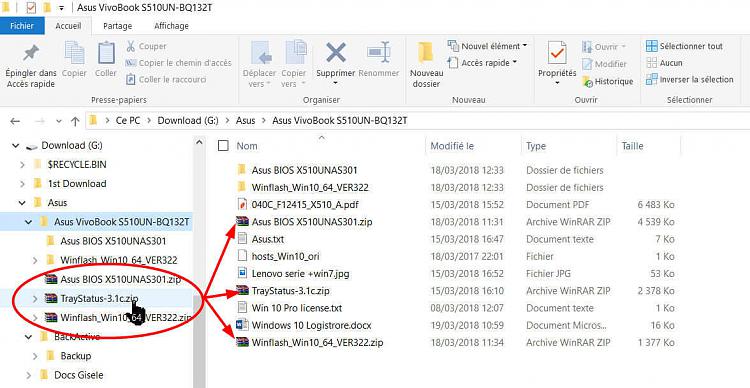The width and height of the screenshot is (750, 388).
Task: Open recent locations dropdown chevron
Action: (59, 121)
